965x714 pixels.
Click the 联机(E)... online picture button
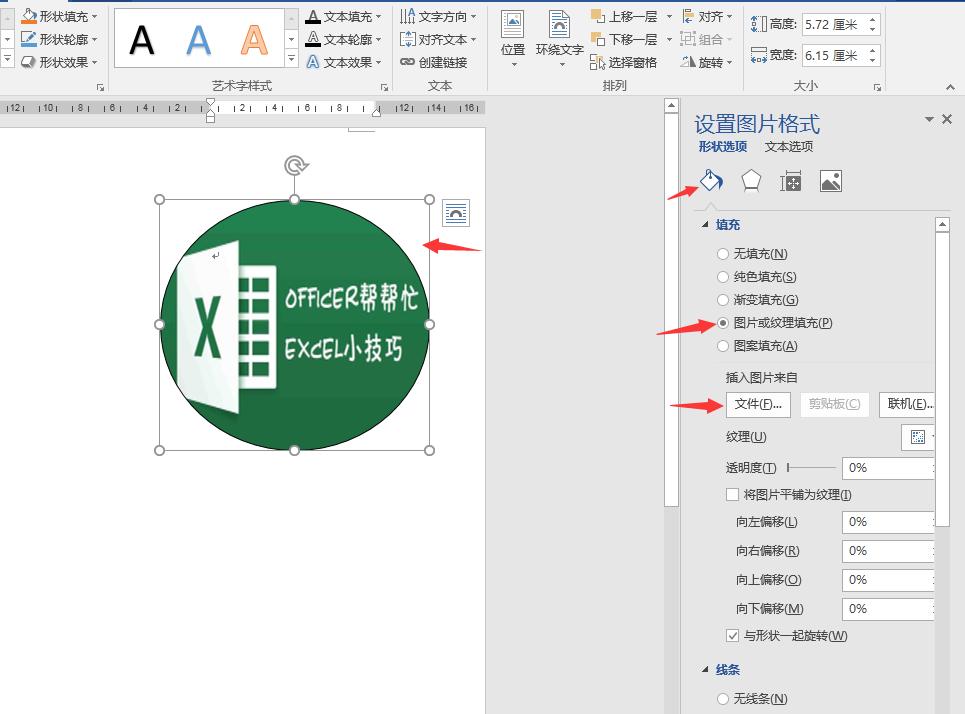tap(907, 404)
